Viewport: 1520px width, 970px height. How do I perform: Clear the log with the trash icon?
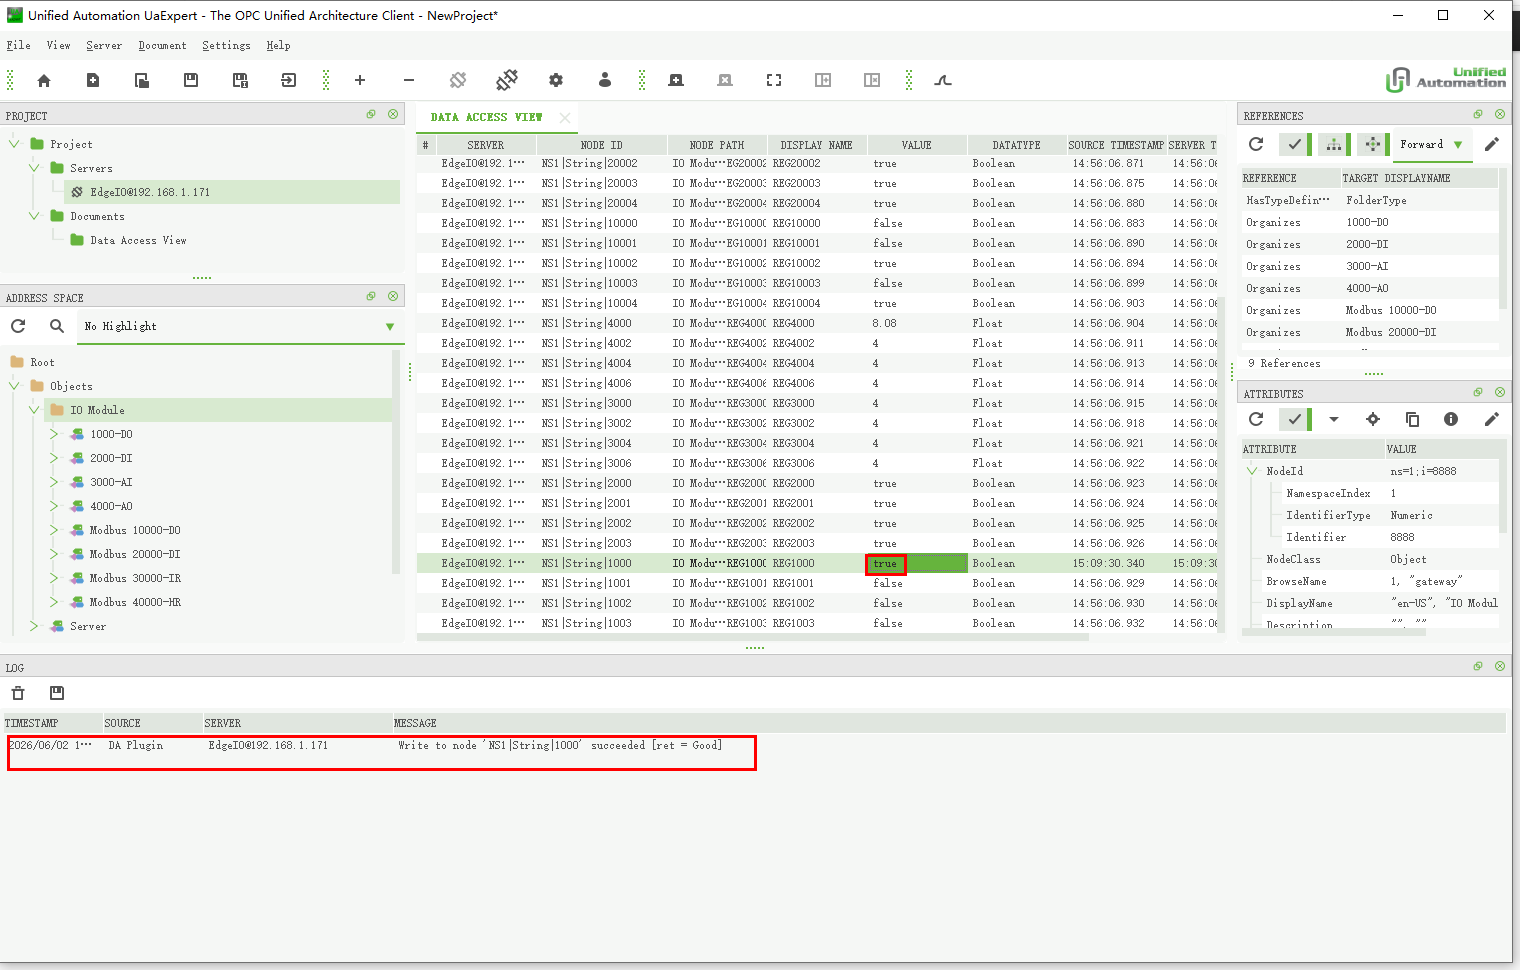(x=18, y=693)
